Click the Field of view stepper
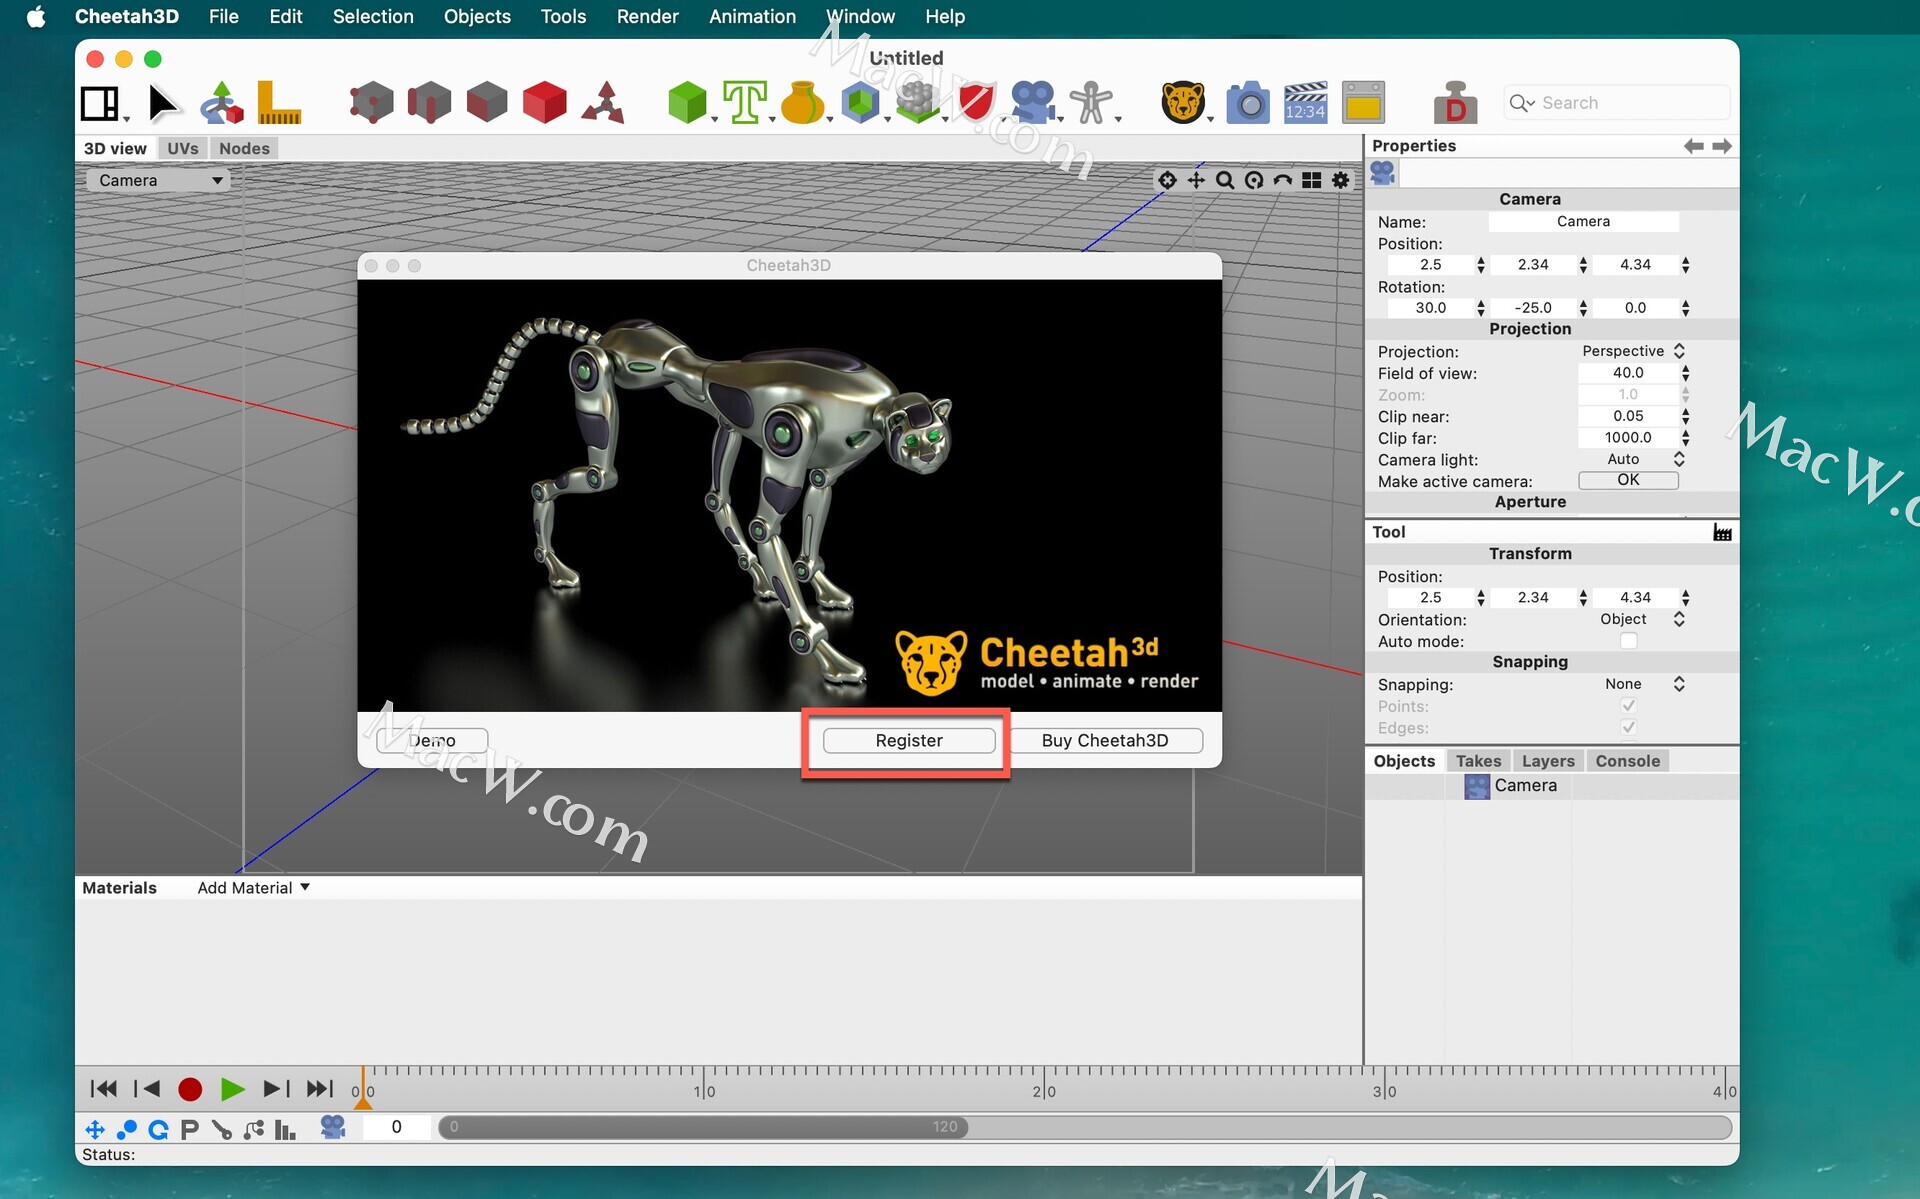Image resolution: width=1920 pixels, height=1199 pixels. pyautogui.click(x=1685, y=373)
